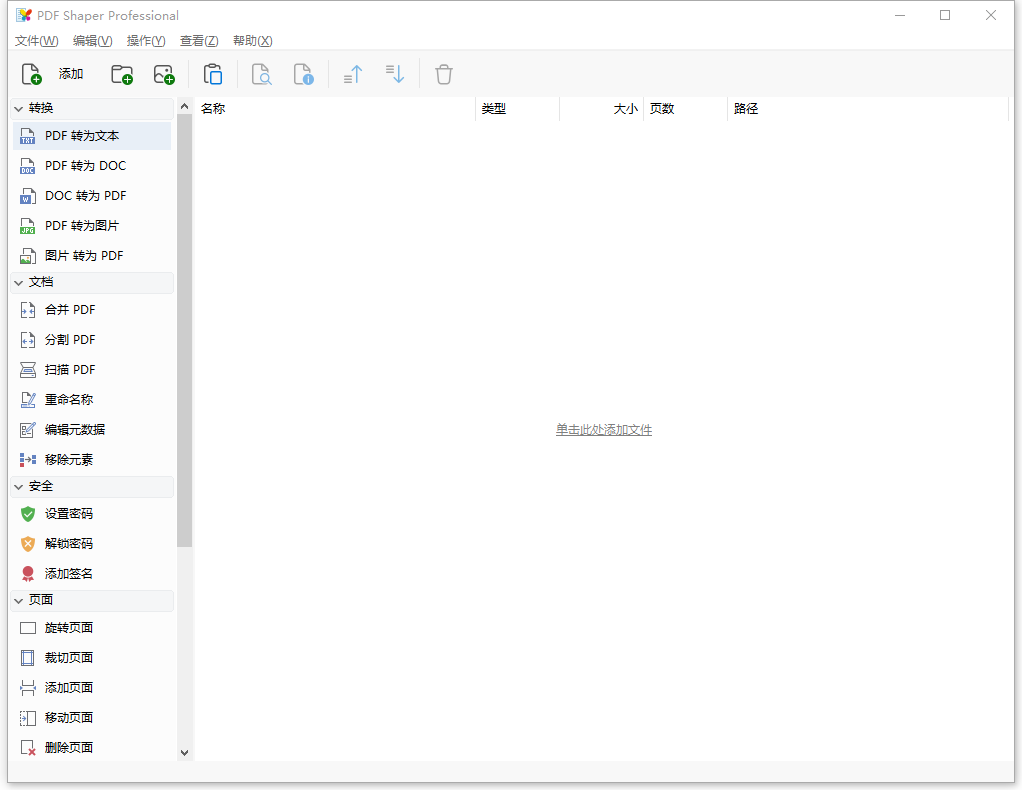This screenshot has width=1022, height=790.
Task: Collapse the 页面 section
Action: coord(19,600)
